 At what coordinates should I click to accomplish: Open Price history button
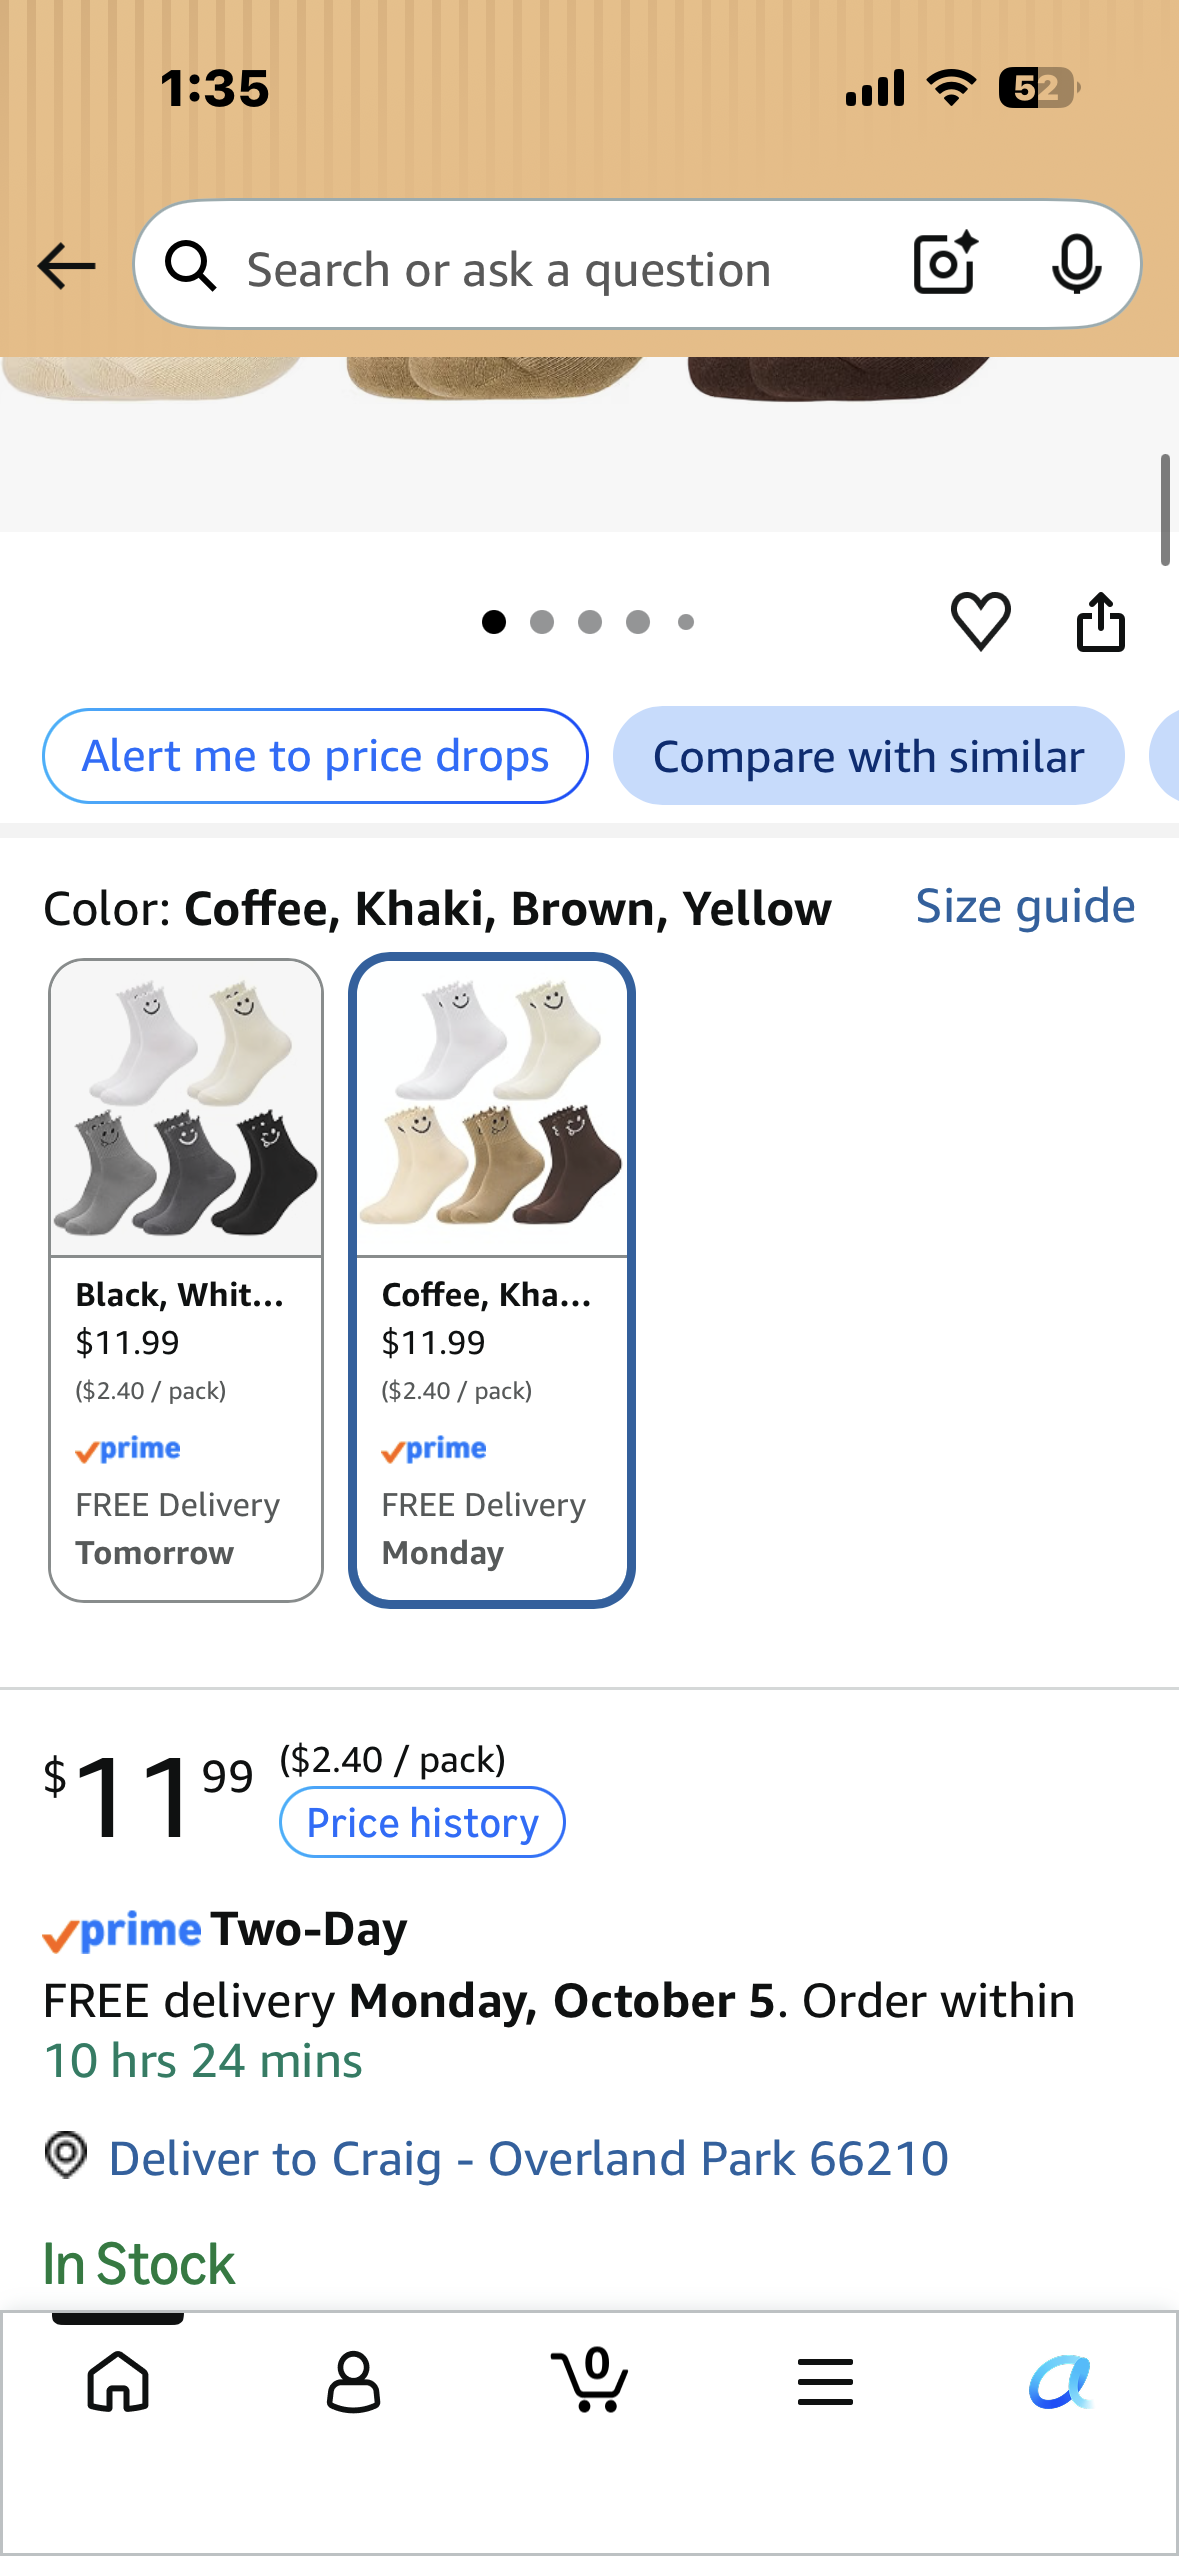pos(422,1822)
